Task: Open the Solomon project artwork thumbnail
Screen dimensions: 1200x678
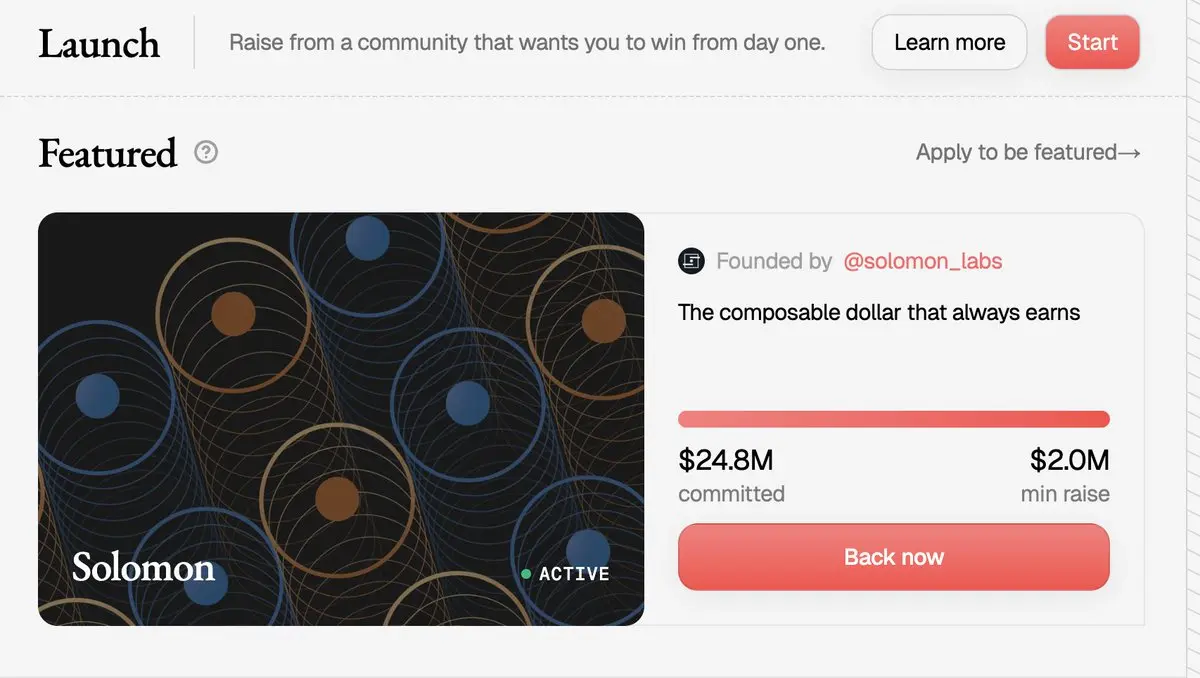Action: click(340, 400)
